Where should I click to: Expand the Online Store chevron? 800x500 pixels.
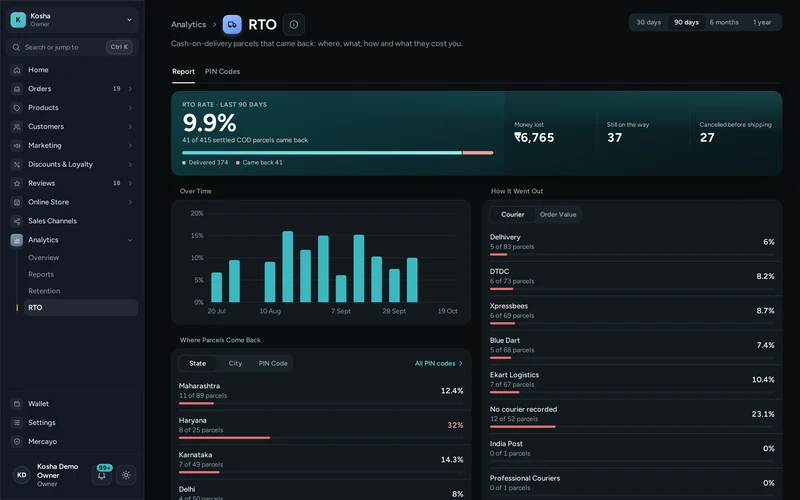[x=130, y=202]
